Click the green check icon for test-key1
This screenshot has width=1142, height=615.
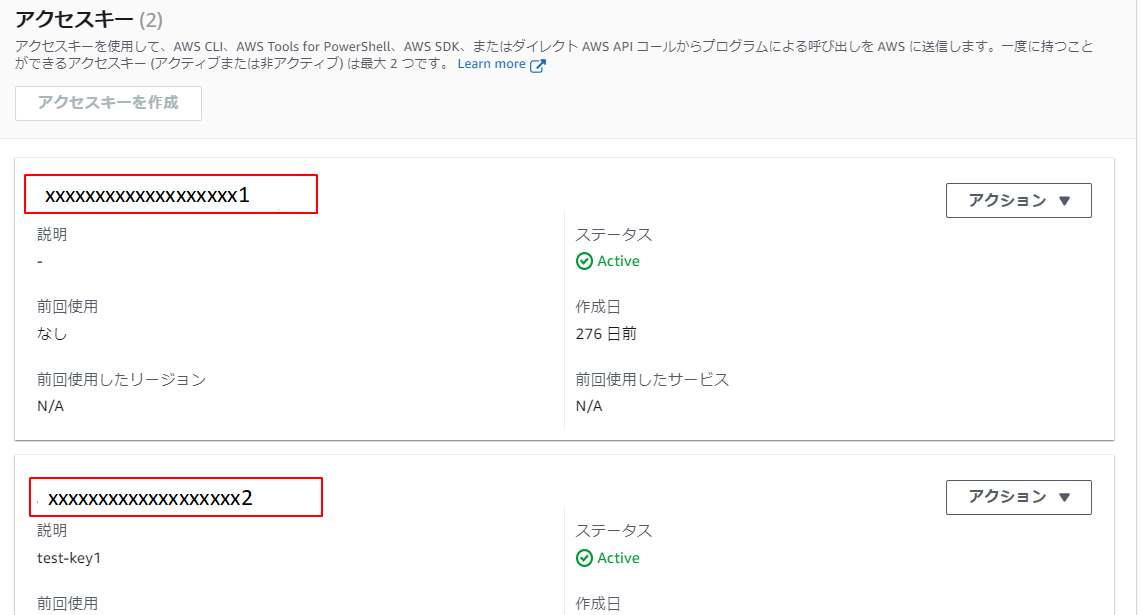(584, 558)
